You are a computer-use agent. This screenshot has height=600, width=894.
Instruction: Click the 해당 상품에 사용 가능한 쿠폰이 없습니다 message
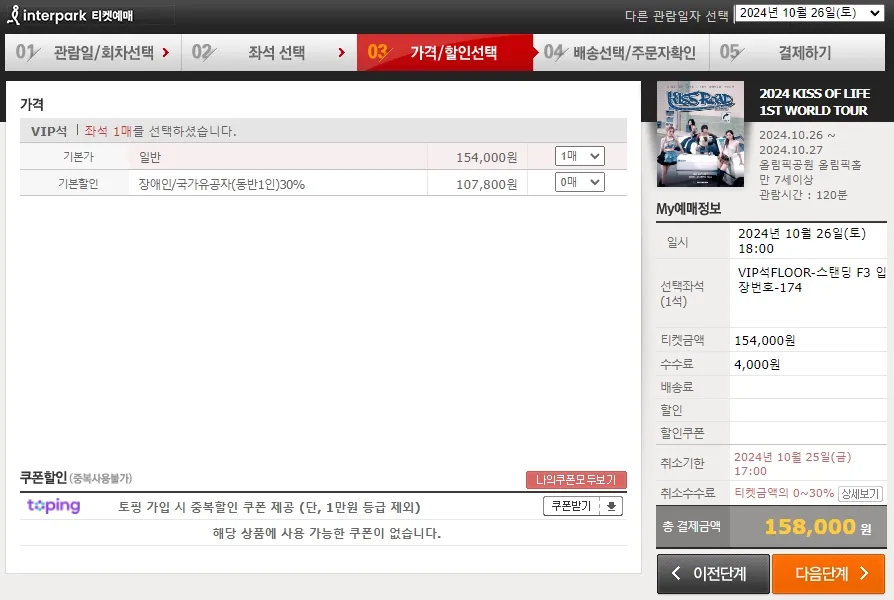pyautogui.click(x=327, y=533)
